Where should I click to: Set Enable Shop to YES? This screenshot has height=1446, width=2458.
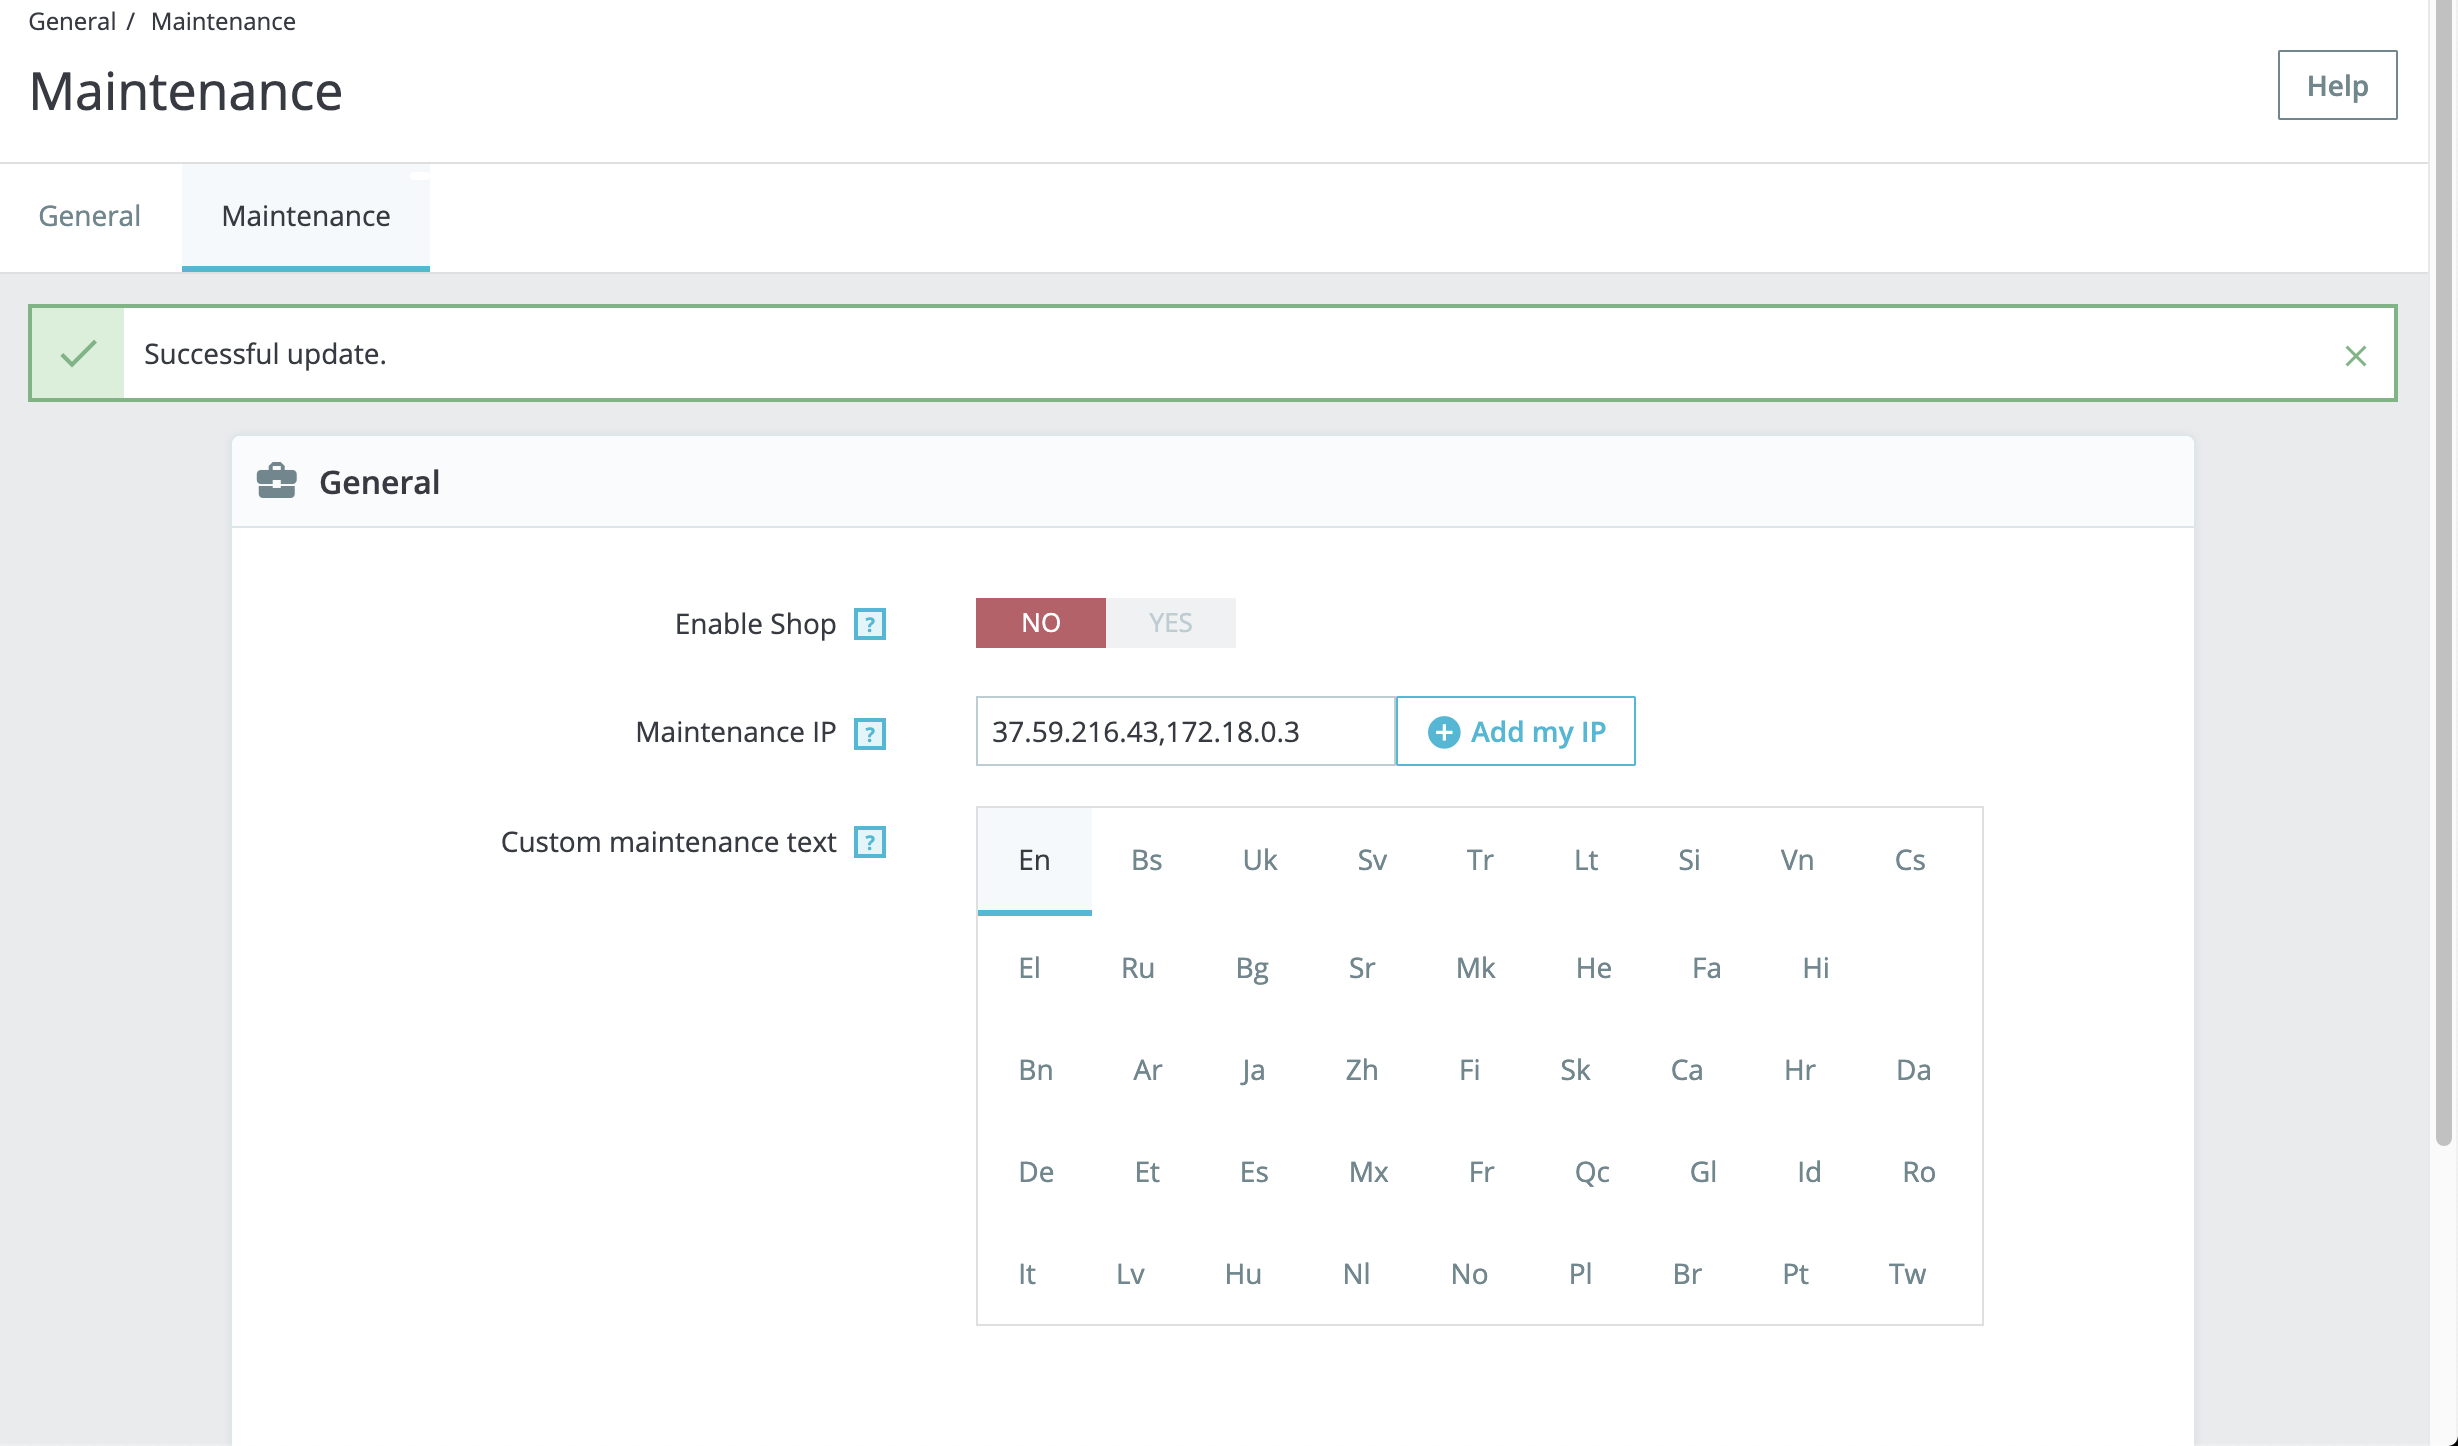point(1170,623)
